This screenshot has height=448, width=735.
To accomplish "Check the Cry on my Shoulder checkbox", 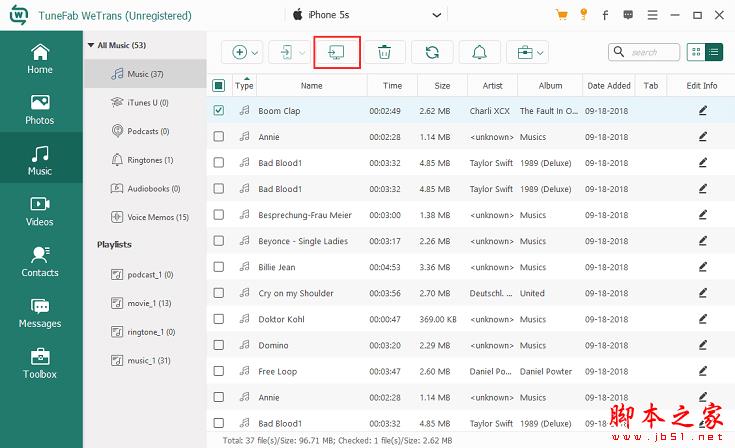I will [218, 293].
